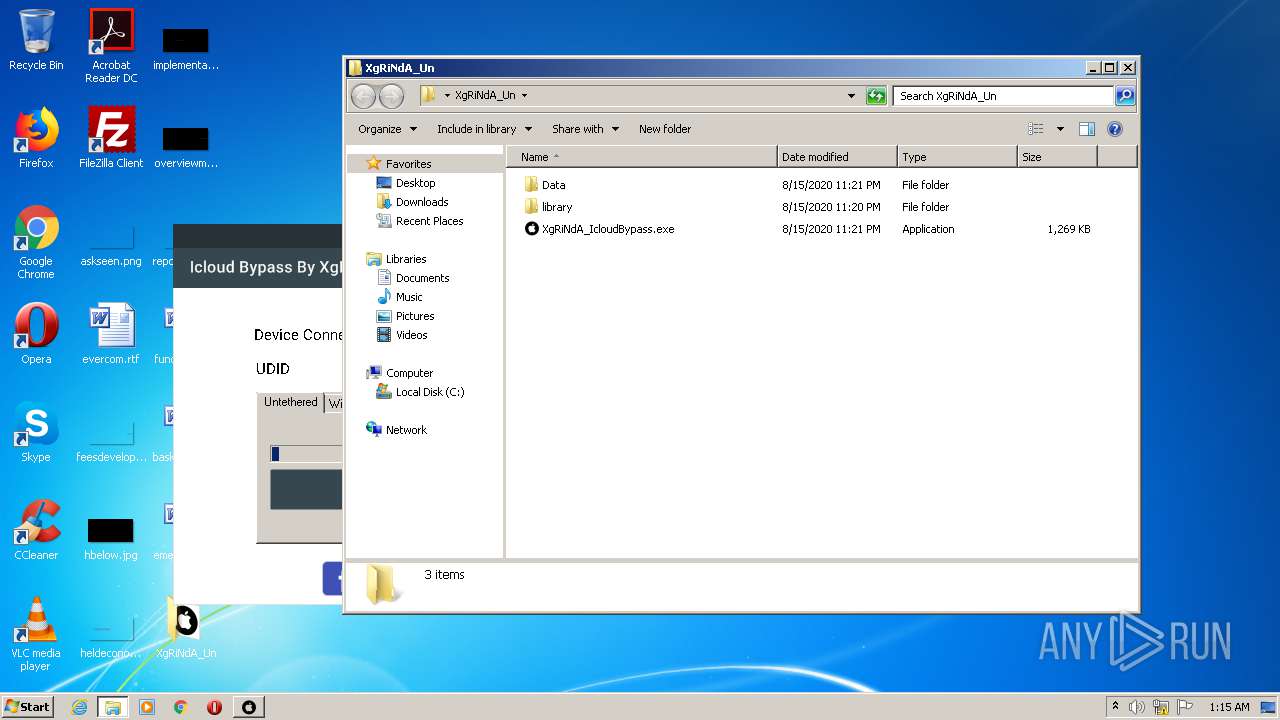Switch to Icloud Bypass app in taskbar
1280x720 pixels.
click(249, 707)
